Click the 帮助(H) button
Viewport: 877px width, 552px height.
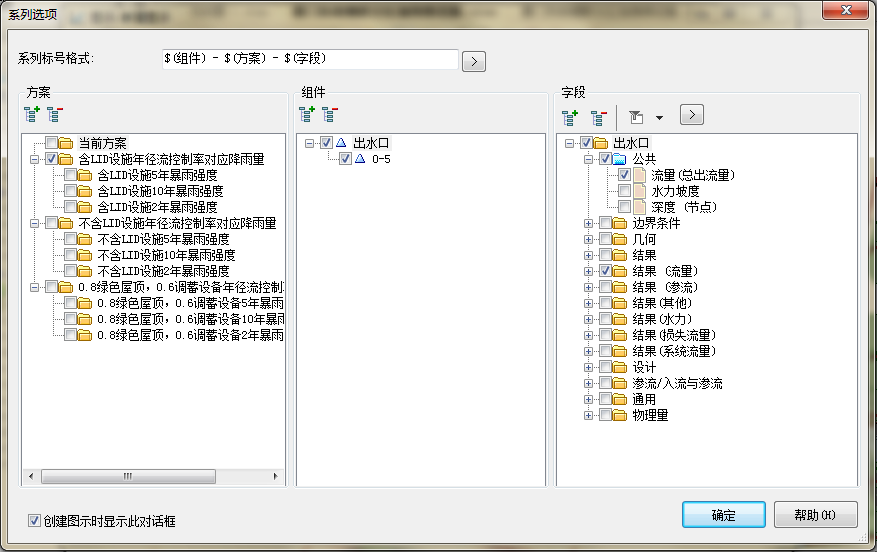(x=815, y=515)
